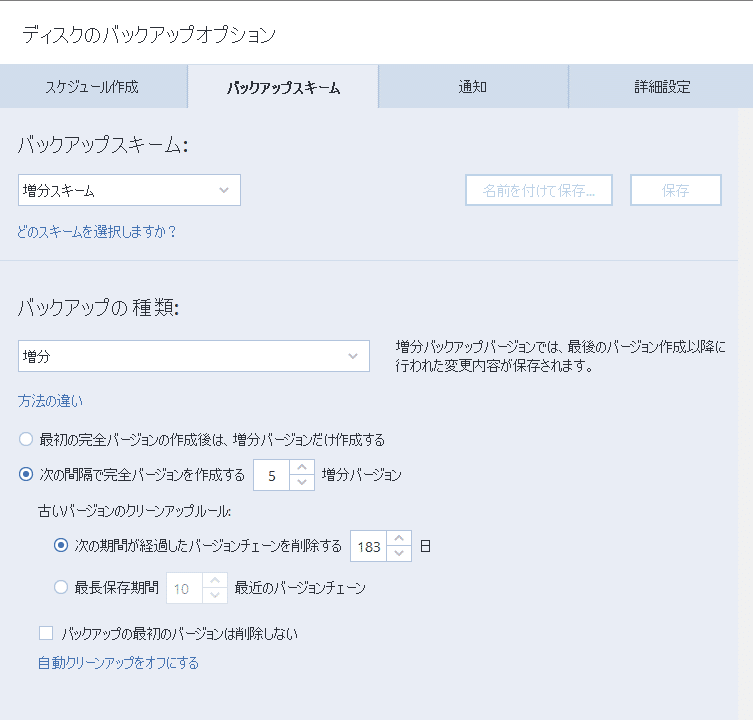Click the 保存 button
This screenshot has width=753, height=720.
pyautogui.click(x=676, y=190)
